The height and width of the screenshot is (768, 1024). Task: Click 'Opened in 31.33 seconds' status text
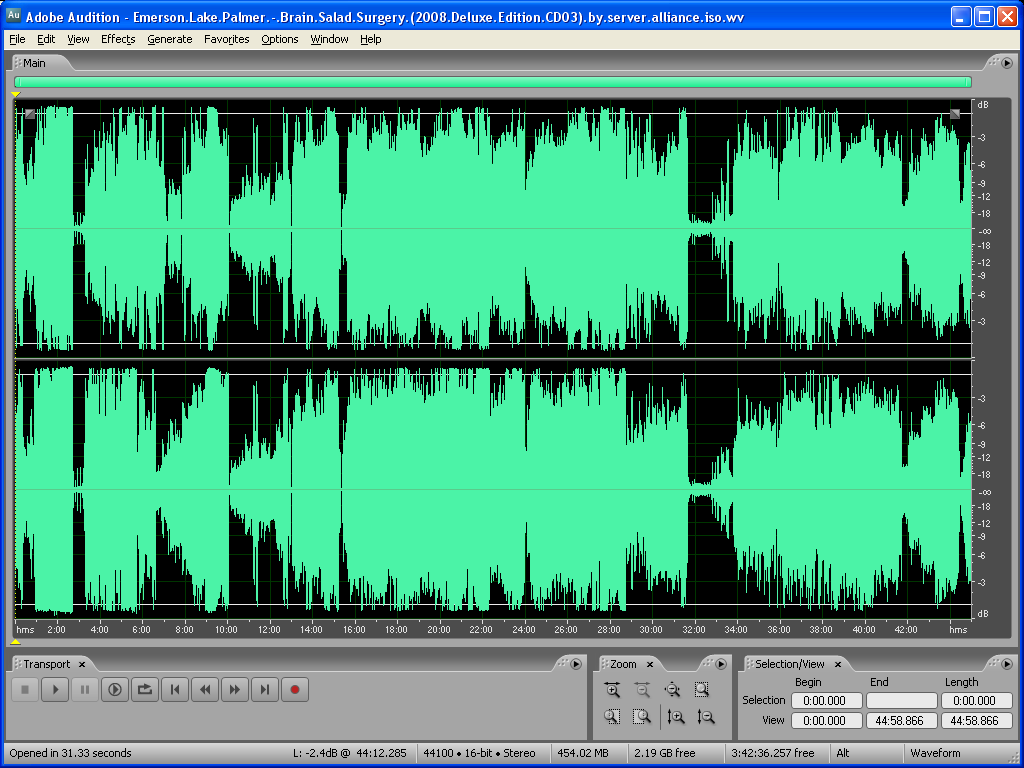click(x=71, y=753)
